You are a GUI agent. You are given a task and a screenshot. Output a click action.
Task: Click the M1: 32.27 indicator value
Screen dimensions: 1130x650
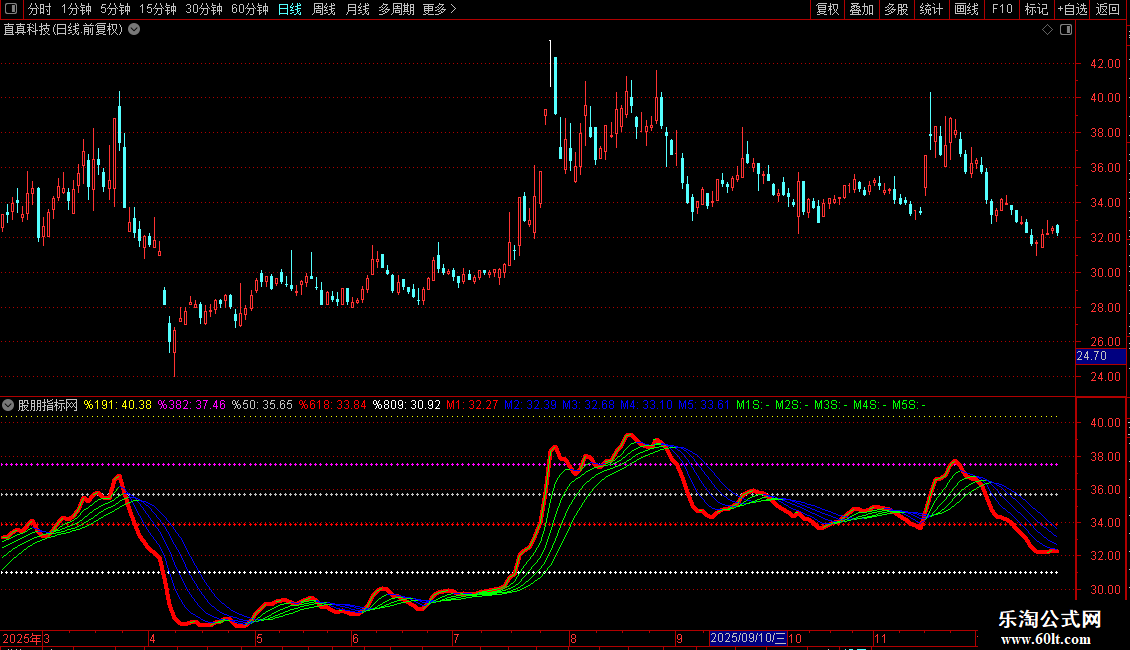pos(472,405)
